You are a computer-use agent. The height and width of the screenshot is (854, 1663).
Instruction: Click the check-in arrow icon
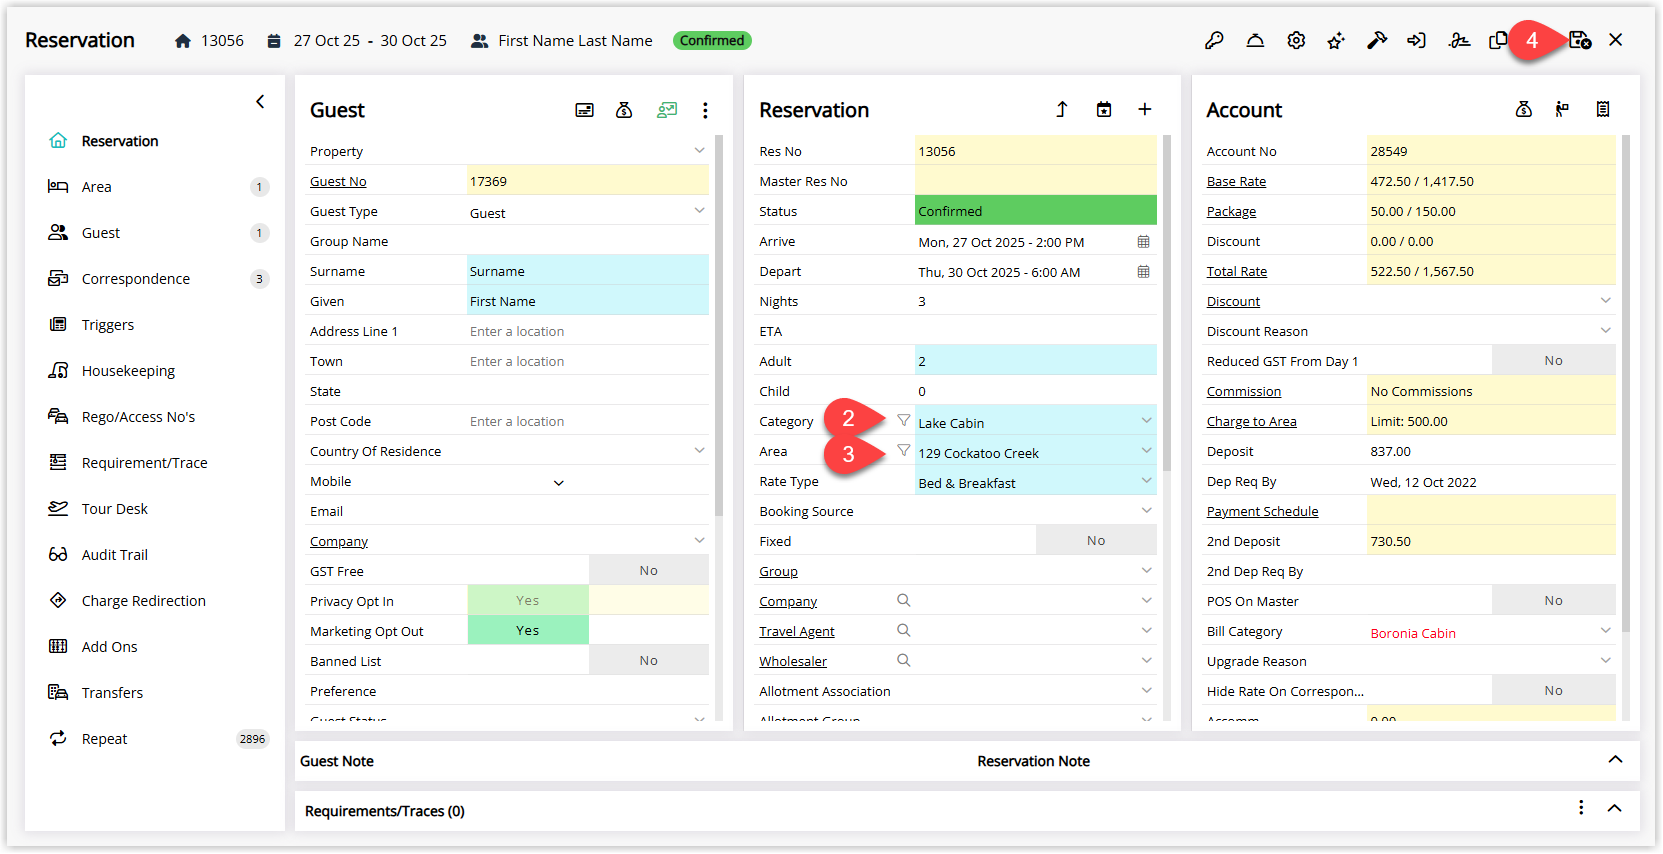[x=1416, y=41]
